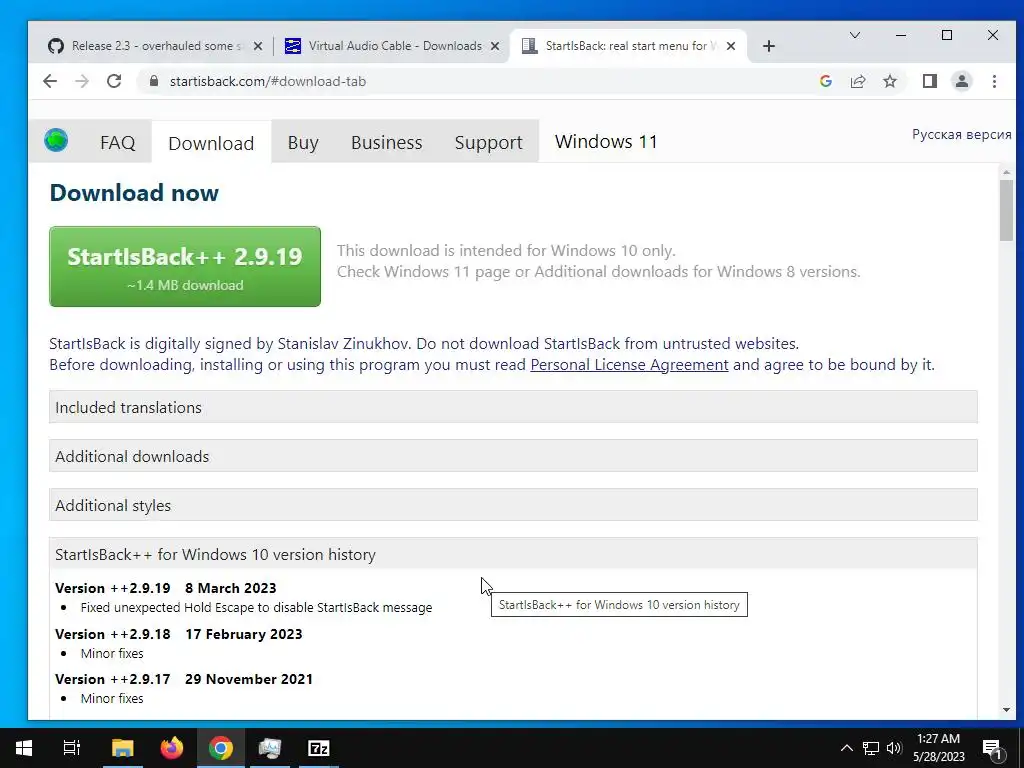Screen dimensions: 1024x768
Task: Click the scrollbar up arrow
Action: pyautogui.click(x=1006, y=172)
